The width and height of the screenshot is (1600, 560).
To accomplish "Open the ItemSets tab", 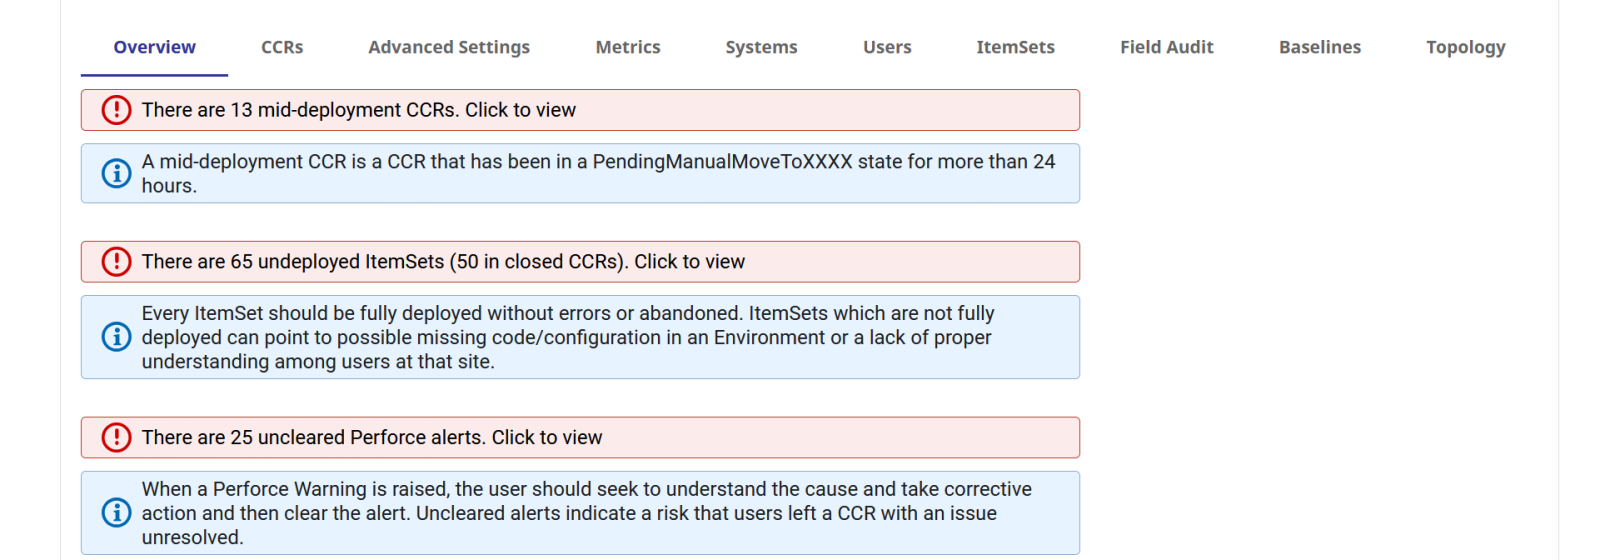I will [x=1015, y=47].
